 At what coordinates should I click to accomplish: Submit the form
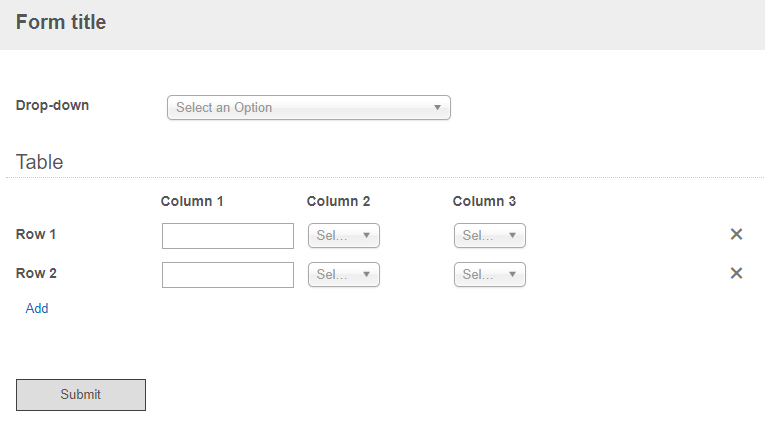click(81, 395)
